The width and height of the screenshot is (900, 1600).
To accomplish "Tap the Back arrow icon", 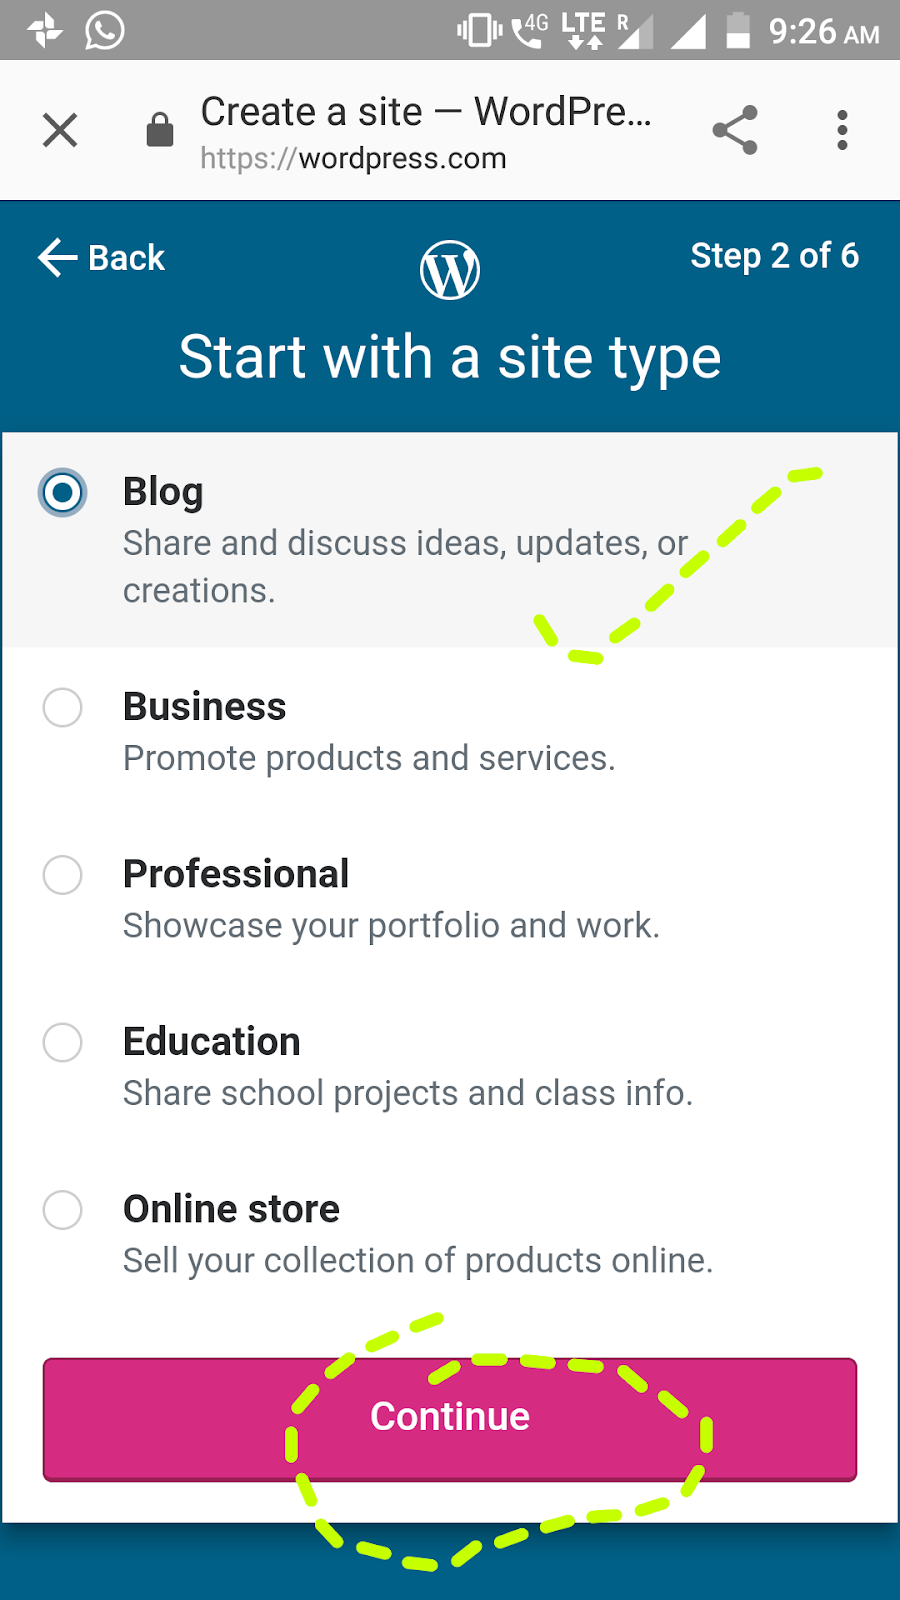I will 57,258.
